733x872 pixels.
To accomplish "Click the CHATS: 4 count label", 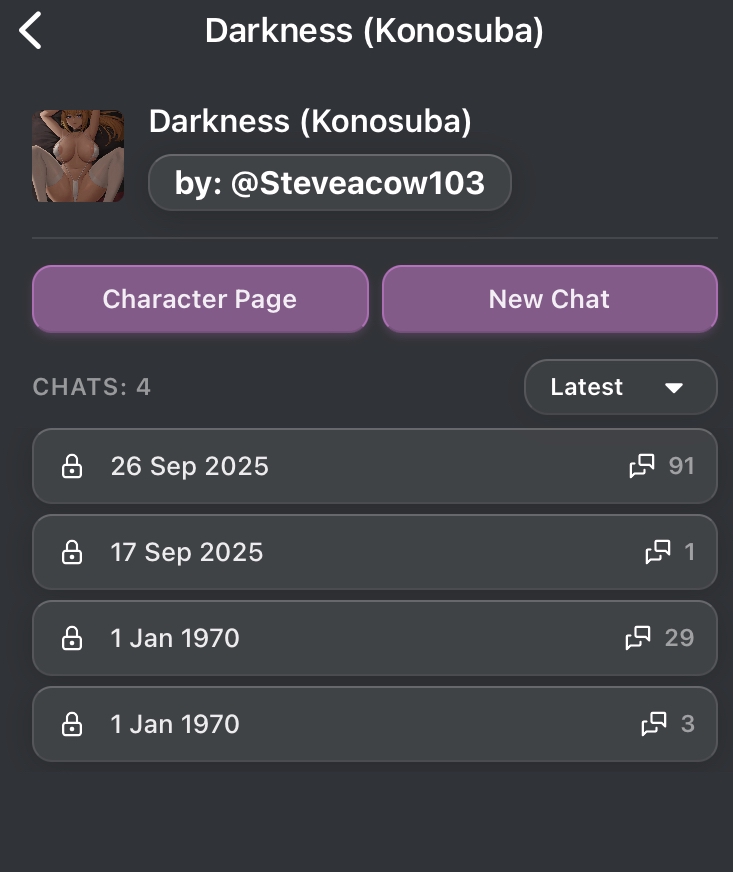I will (92, 387).
